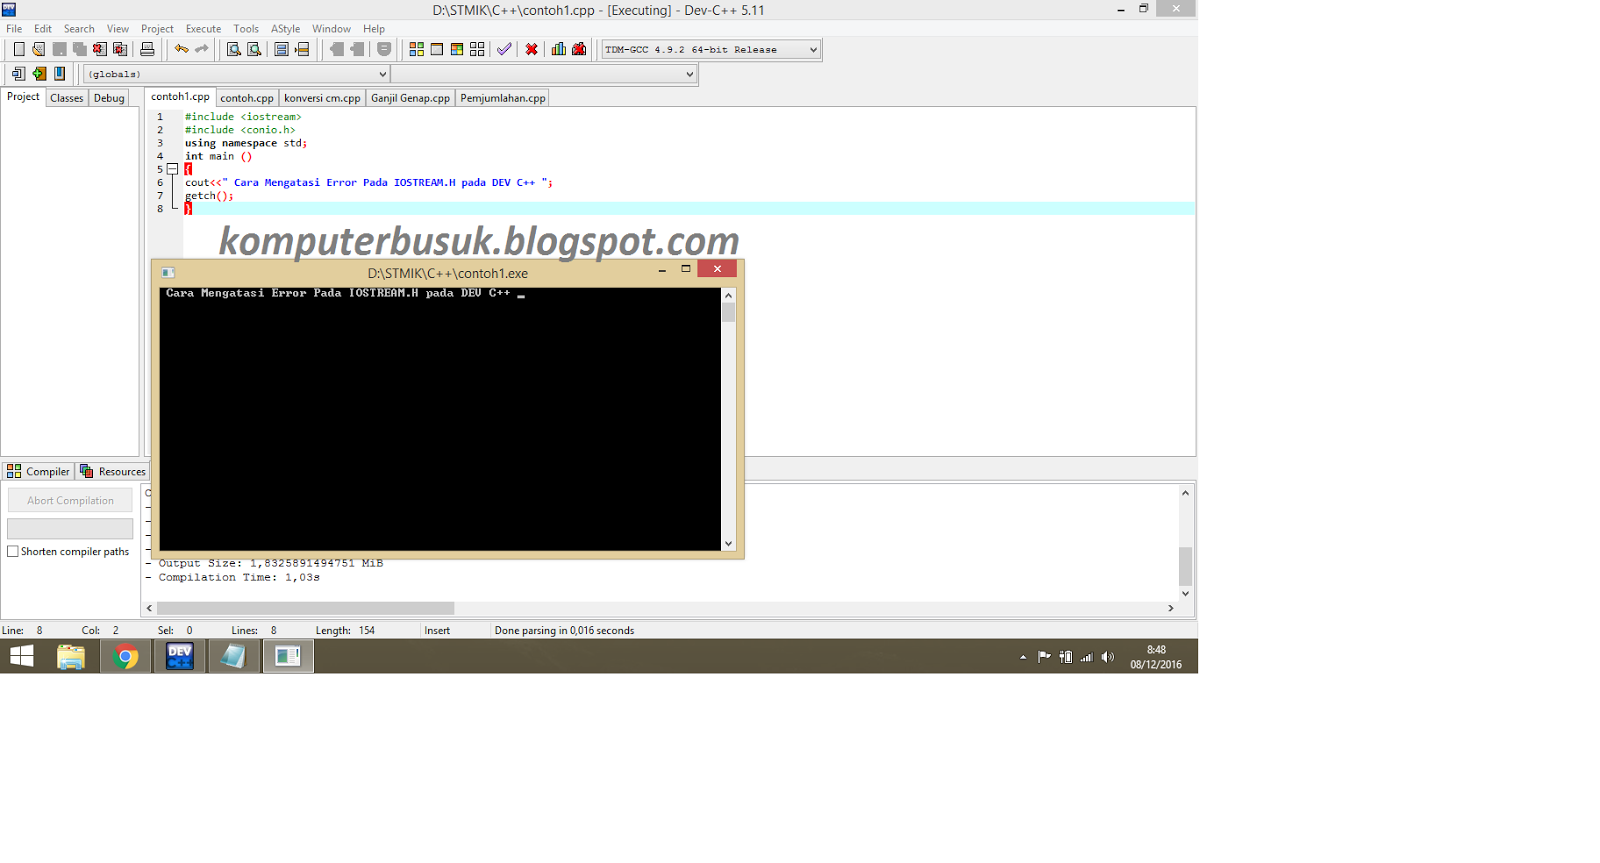The image size is (1600, 863).
Task: Open the AStyle menu
Action: 285,29
